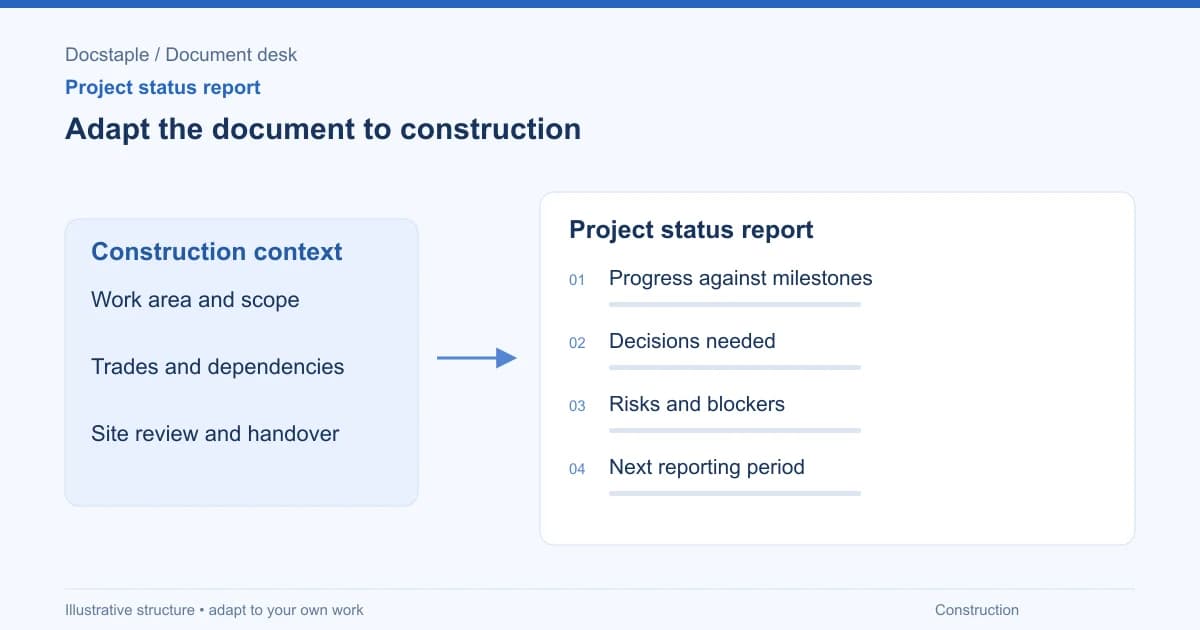The image size is (1200, 630).
Task: Click section number 04
Action: 577,469
